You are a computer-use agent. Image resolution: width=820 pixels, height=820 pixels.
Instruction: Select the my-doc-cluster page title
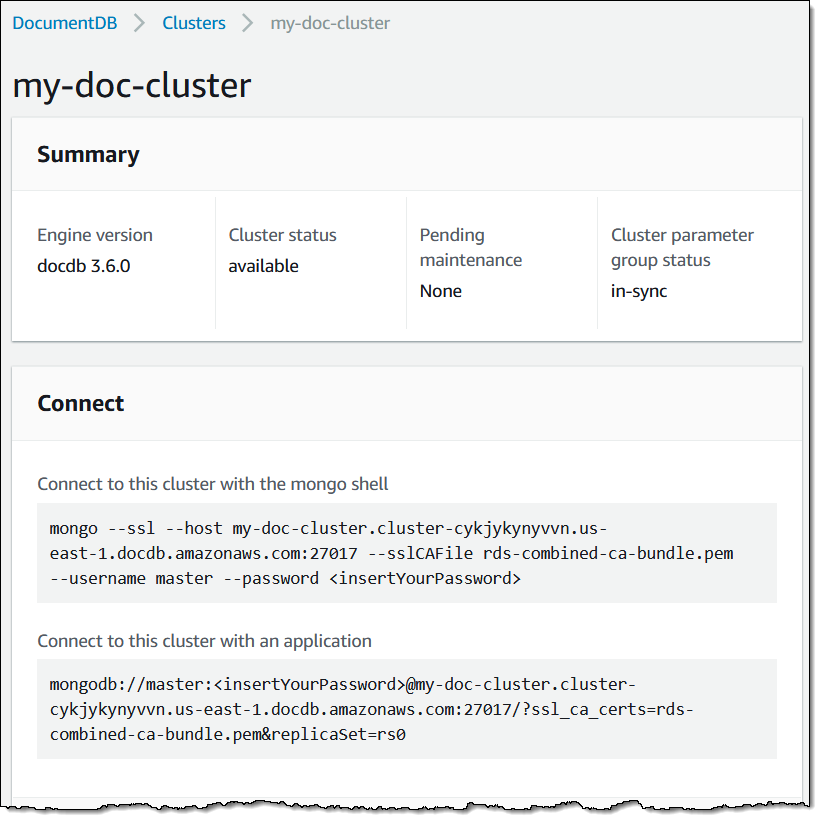(132, 86)
